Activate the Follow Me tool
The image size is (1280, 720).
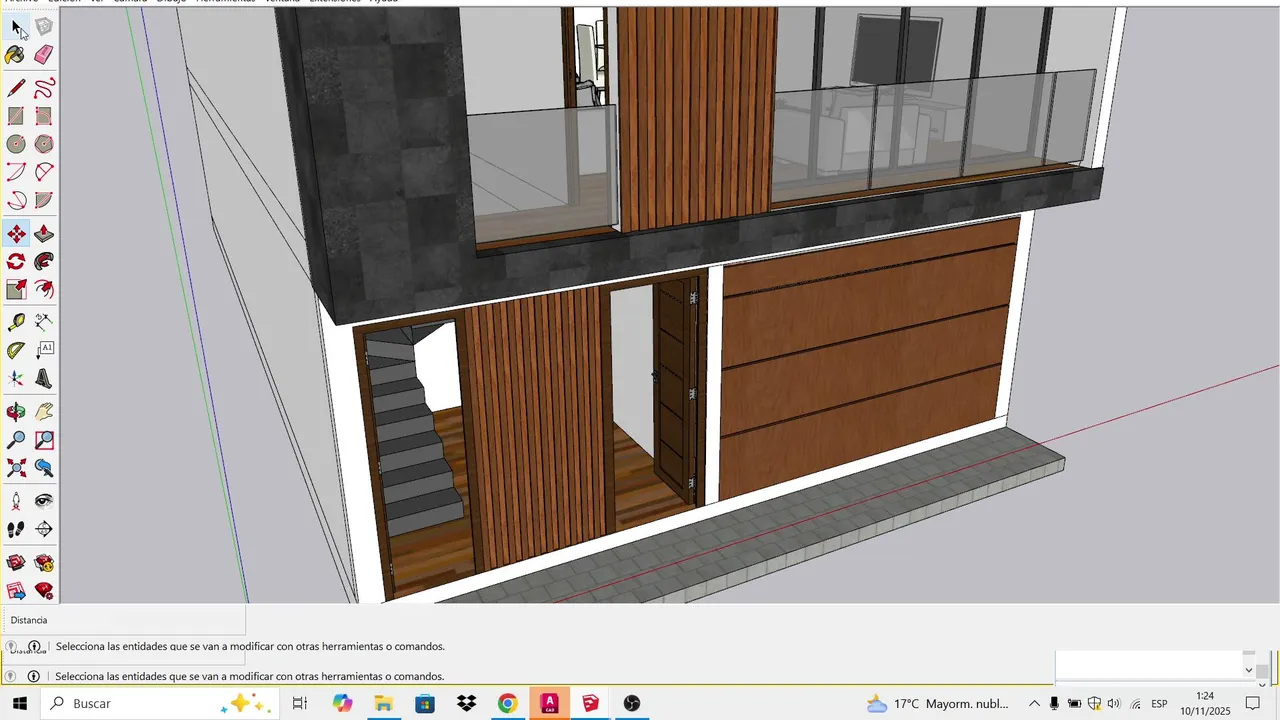click(x=44, y=262)
